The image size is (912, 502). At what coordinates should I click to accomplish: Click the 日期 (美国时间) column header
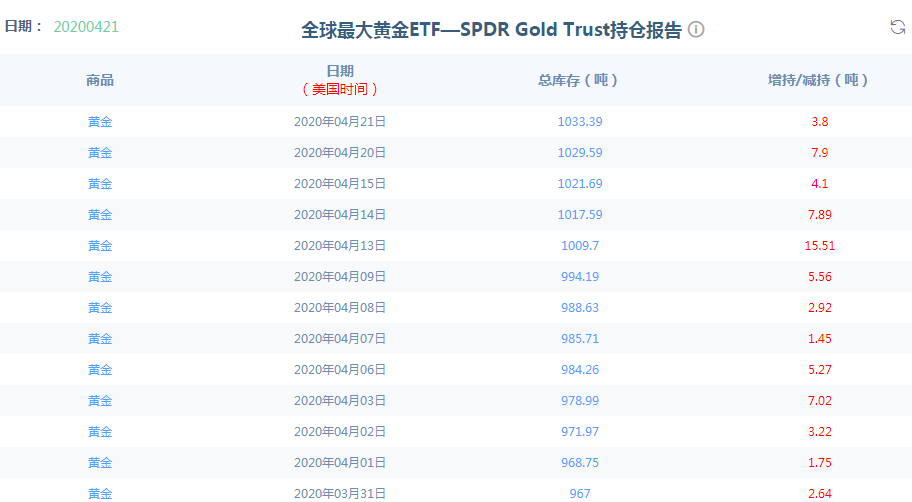click(x=340, y=80)
